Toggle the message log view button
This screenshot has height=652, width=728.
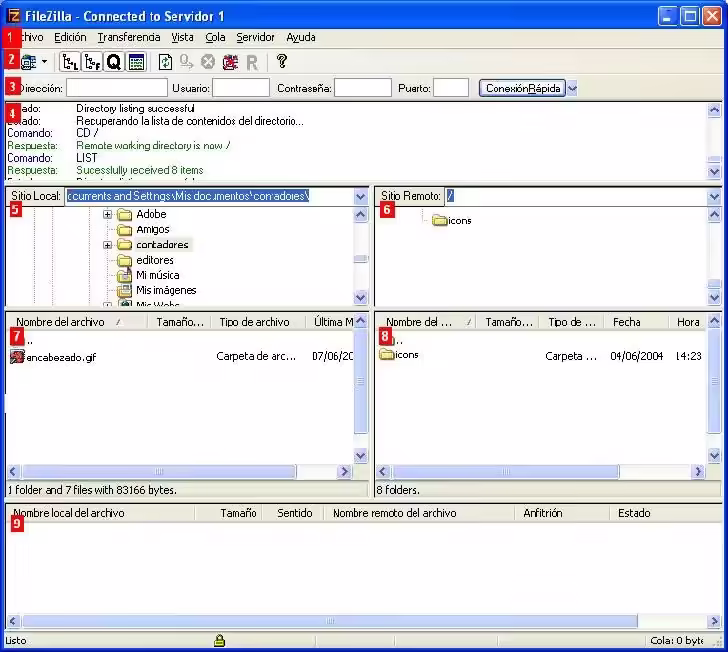coord(136,62)
